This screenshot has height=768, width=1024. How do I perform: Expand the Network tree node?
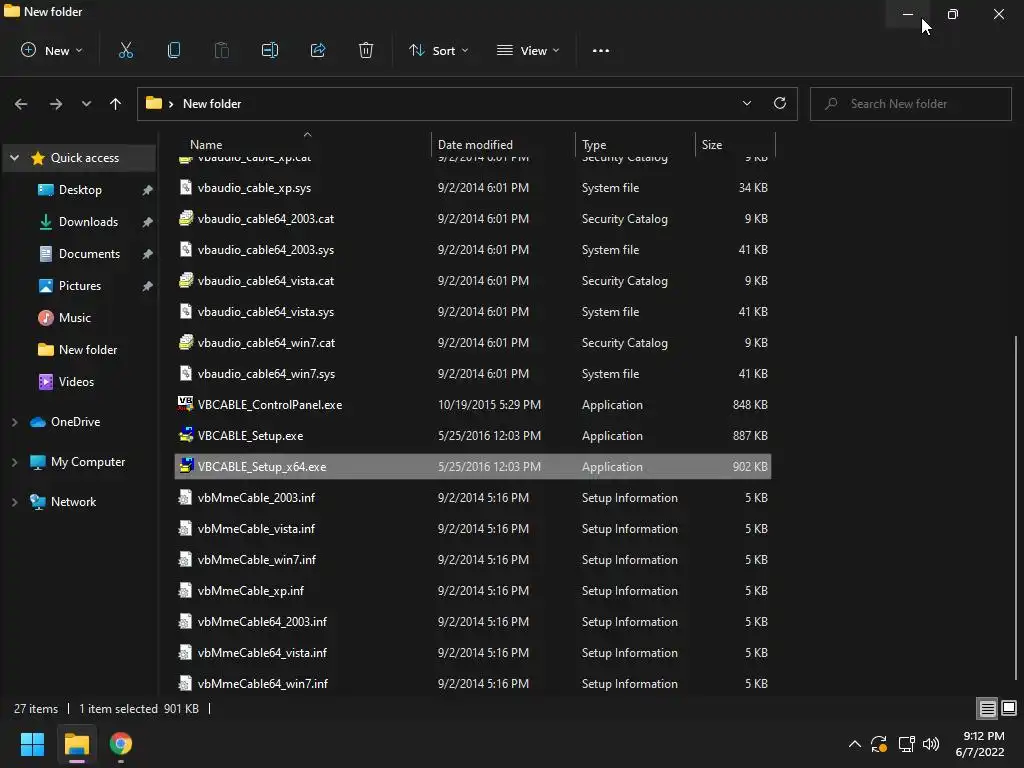(x=14, y=502)
